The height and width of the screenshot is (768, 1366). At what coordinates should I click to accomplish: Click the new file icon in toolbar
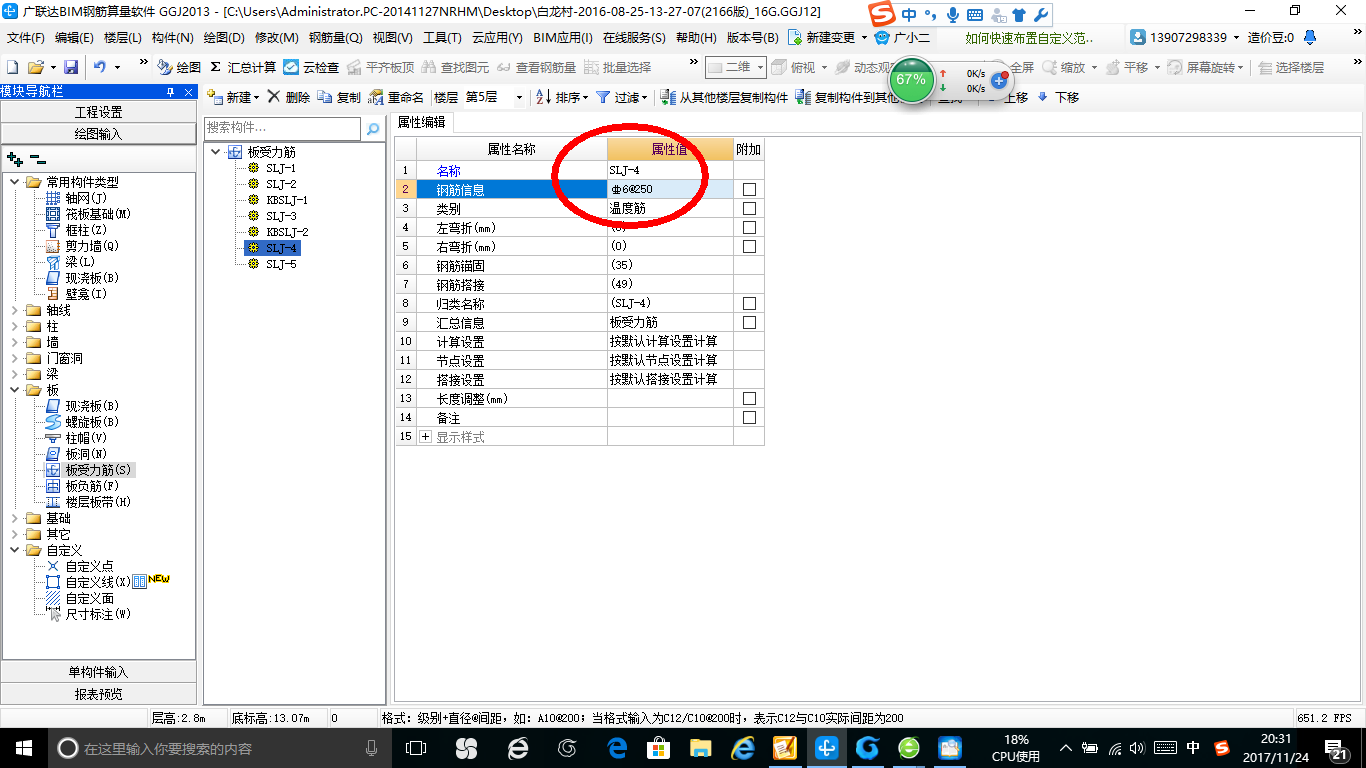point(12,67)
